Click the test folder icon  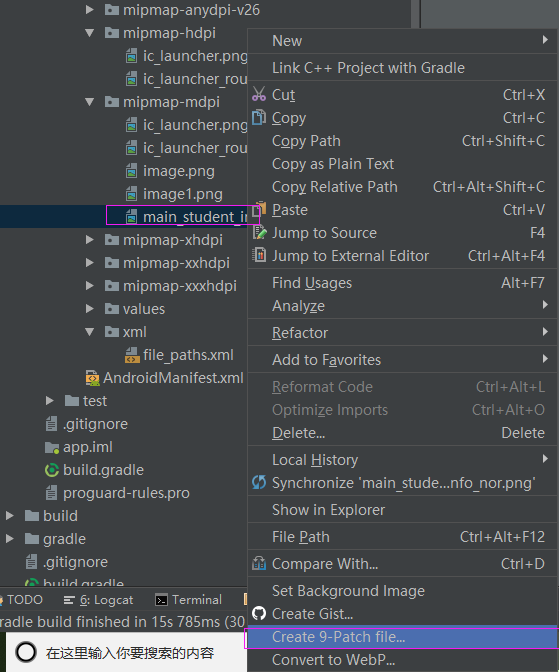tap(72, 401)
